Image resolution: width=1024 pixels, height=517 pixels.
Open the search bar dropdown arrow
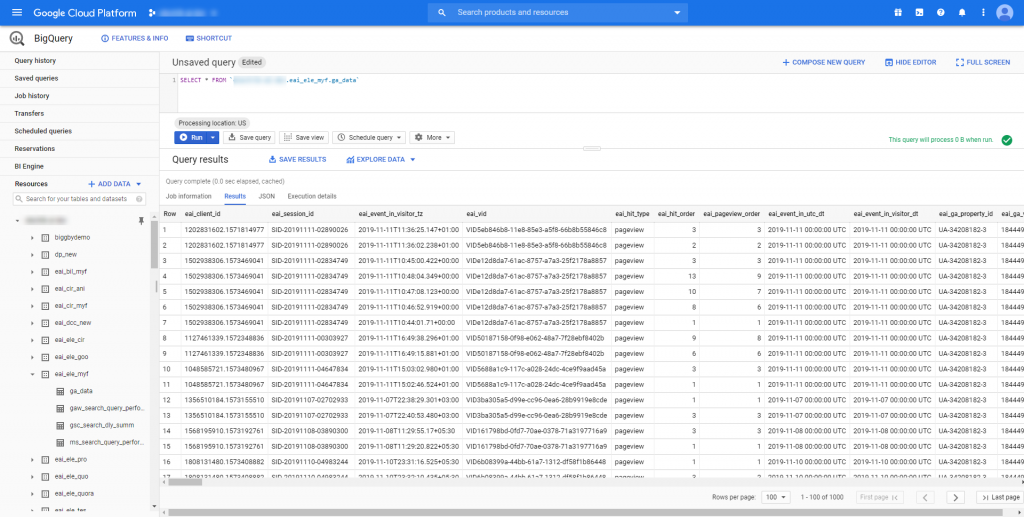(677, 12)
